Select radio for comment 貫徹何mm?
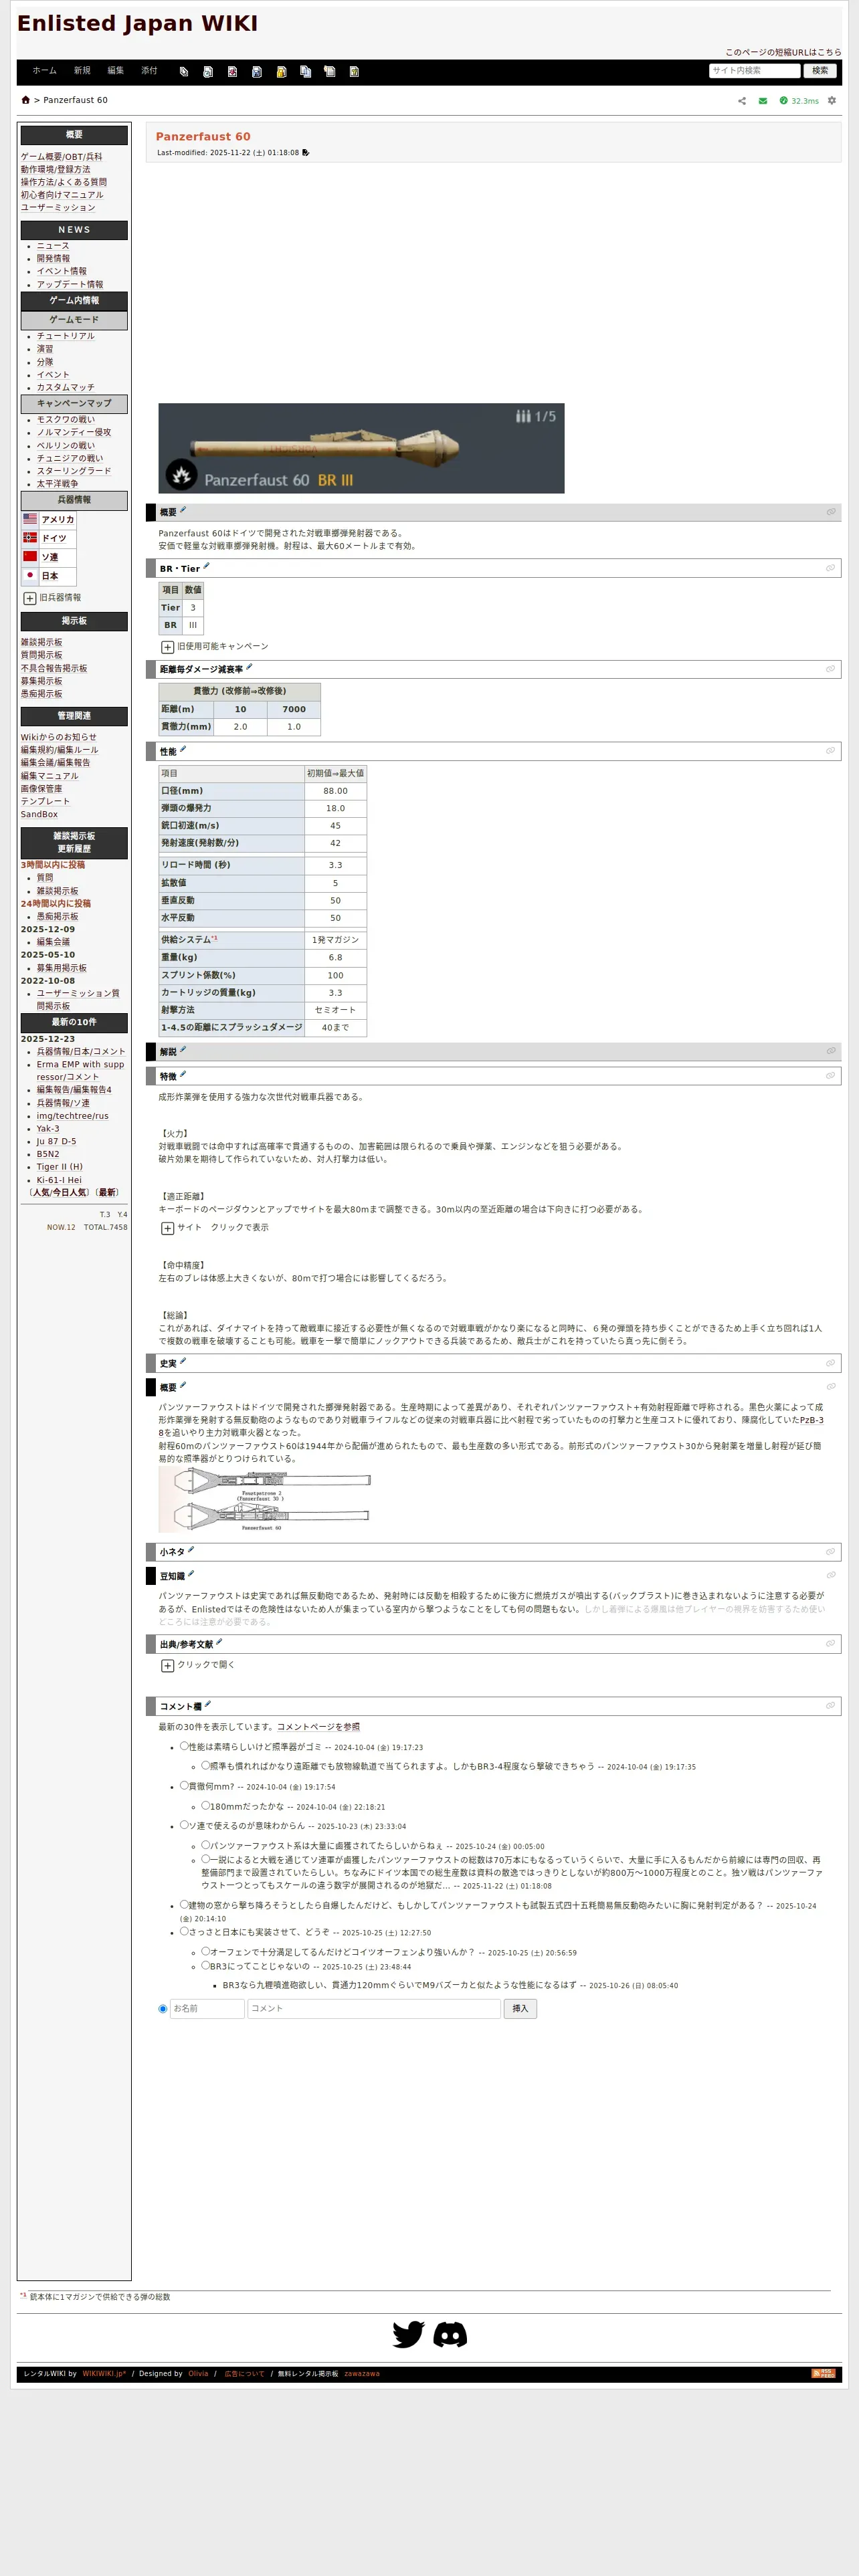The height and width of the screenshot is (2576, 859). point(184,1785)
